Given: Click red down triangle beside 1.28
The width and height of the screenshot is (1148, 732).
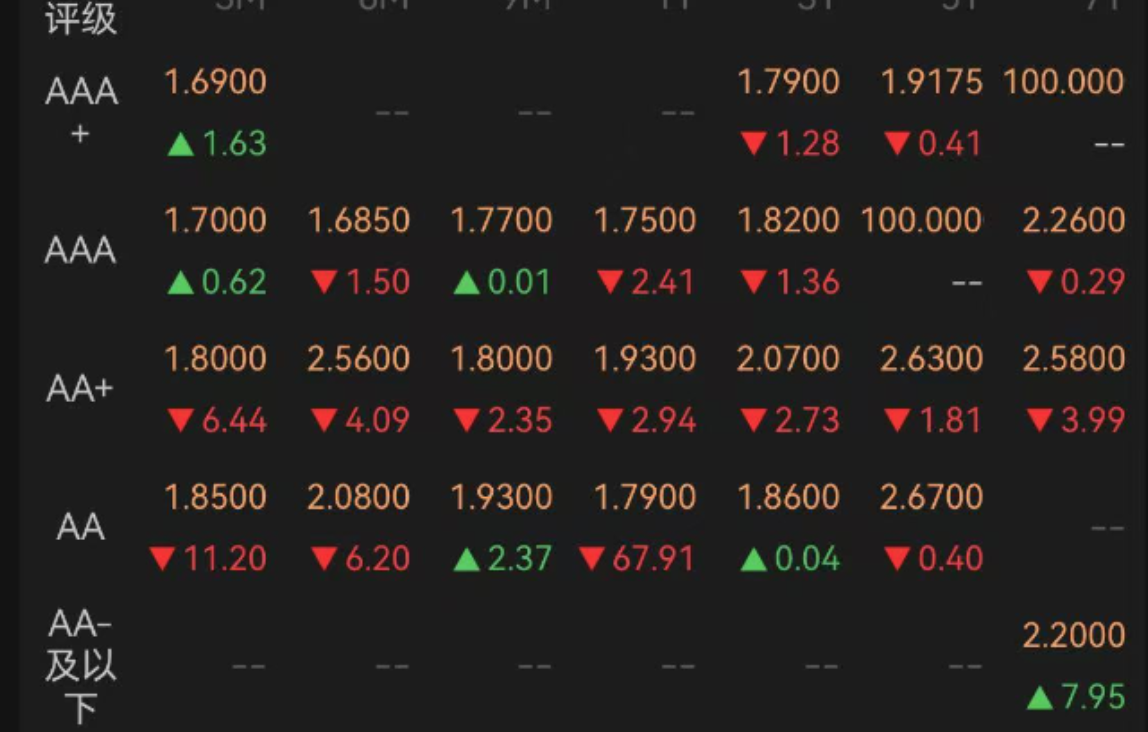Looking at the screenshot, I should 753,143.
